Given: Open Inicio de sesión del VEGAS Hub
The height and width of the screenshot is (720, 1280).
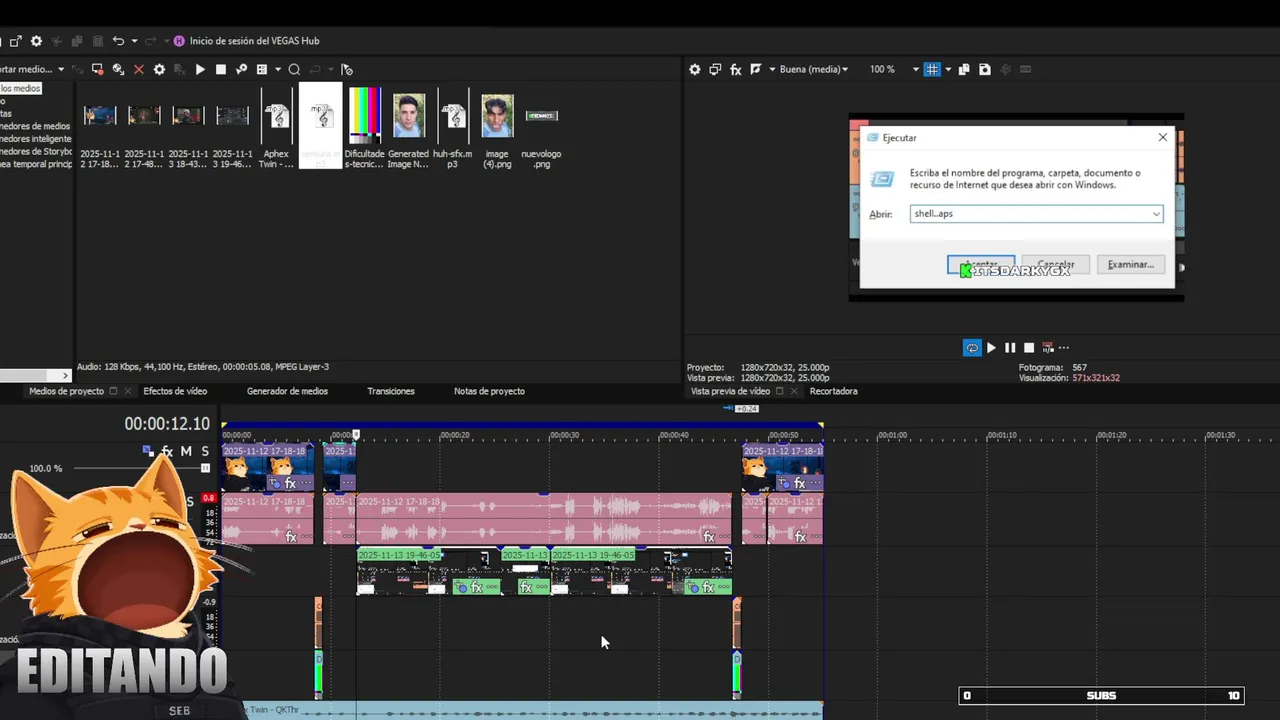Looking at the screenshot, I should pyautogui.click(x=254, y=41).
